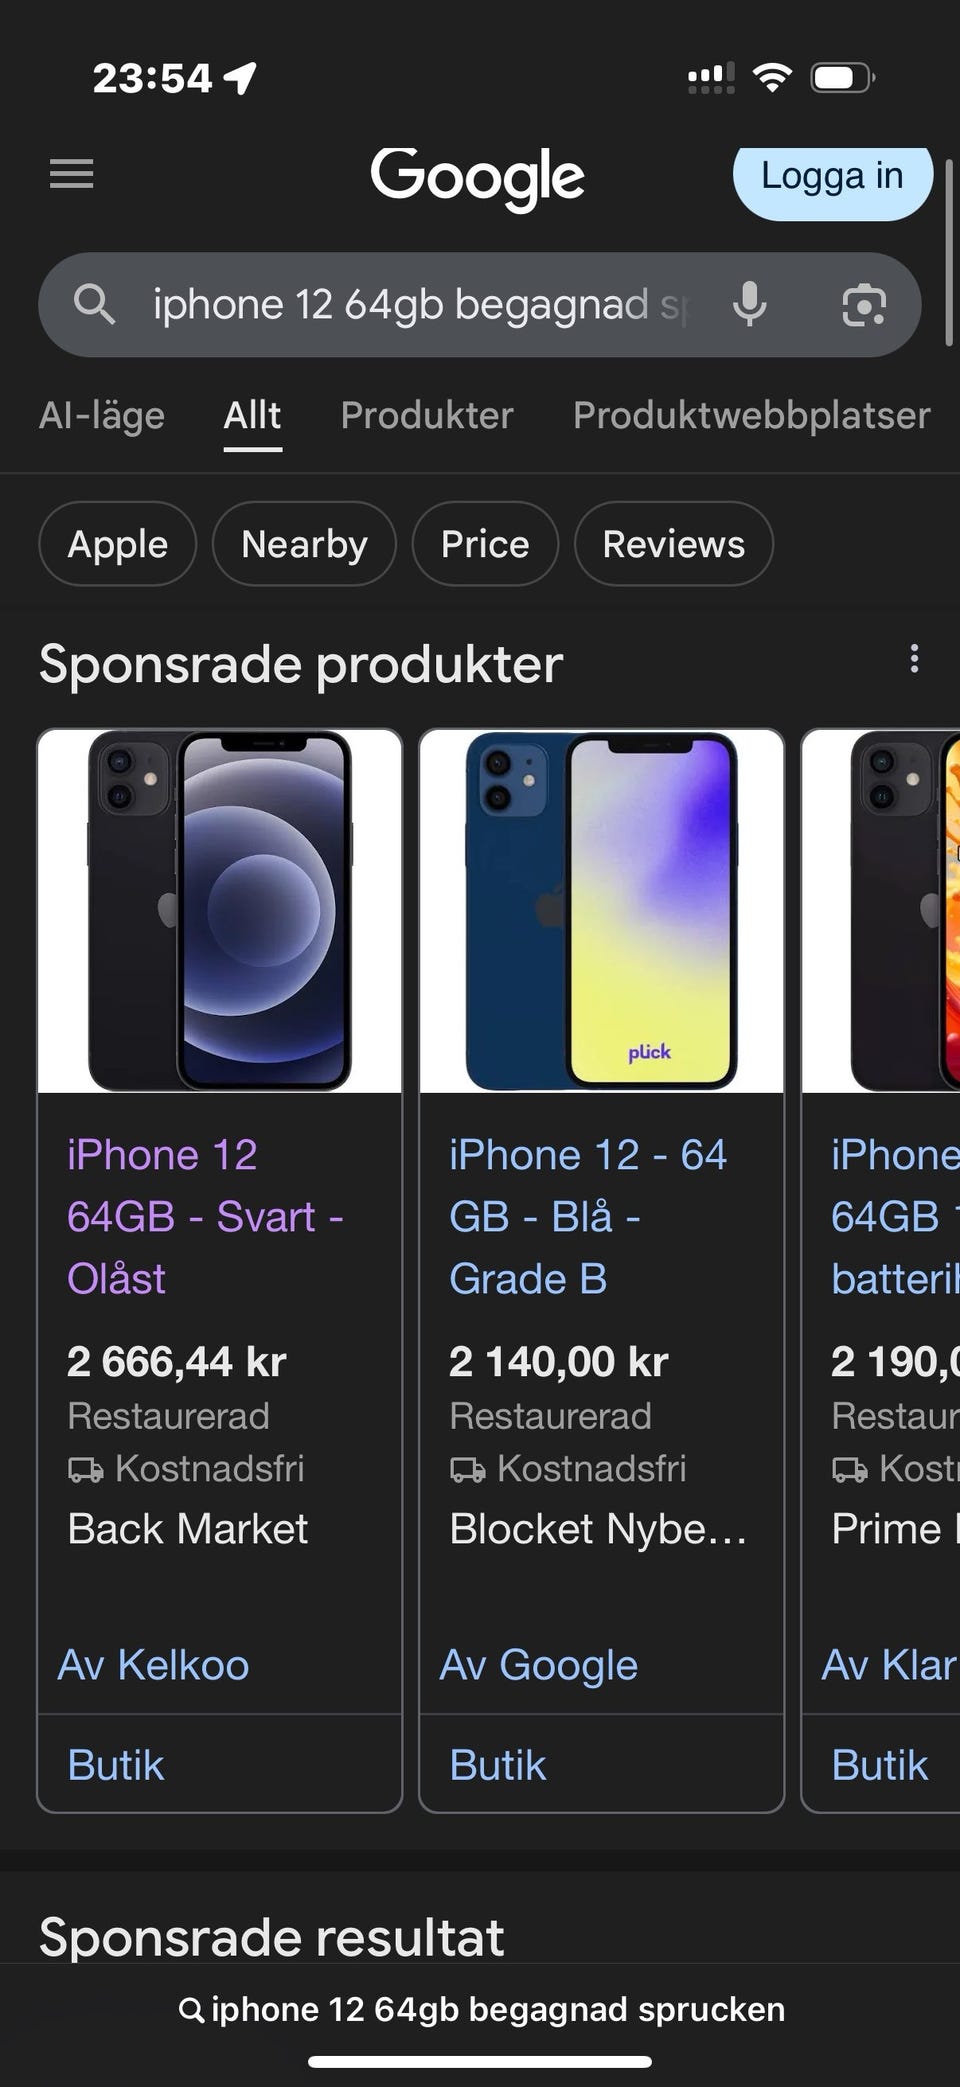Open the hamburger menu
This screenshot has height=2087, width=960.
click(x=72, y=174)
